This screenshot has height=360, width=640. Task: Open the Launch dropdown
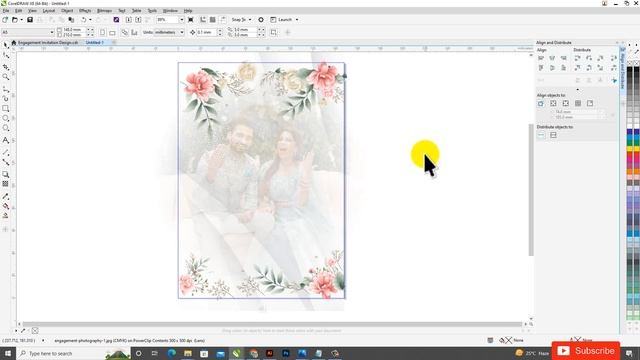coord(297,20)
